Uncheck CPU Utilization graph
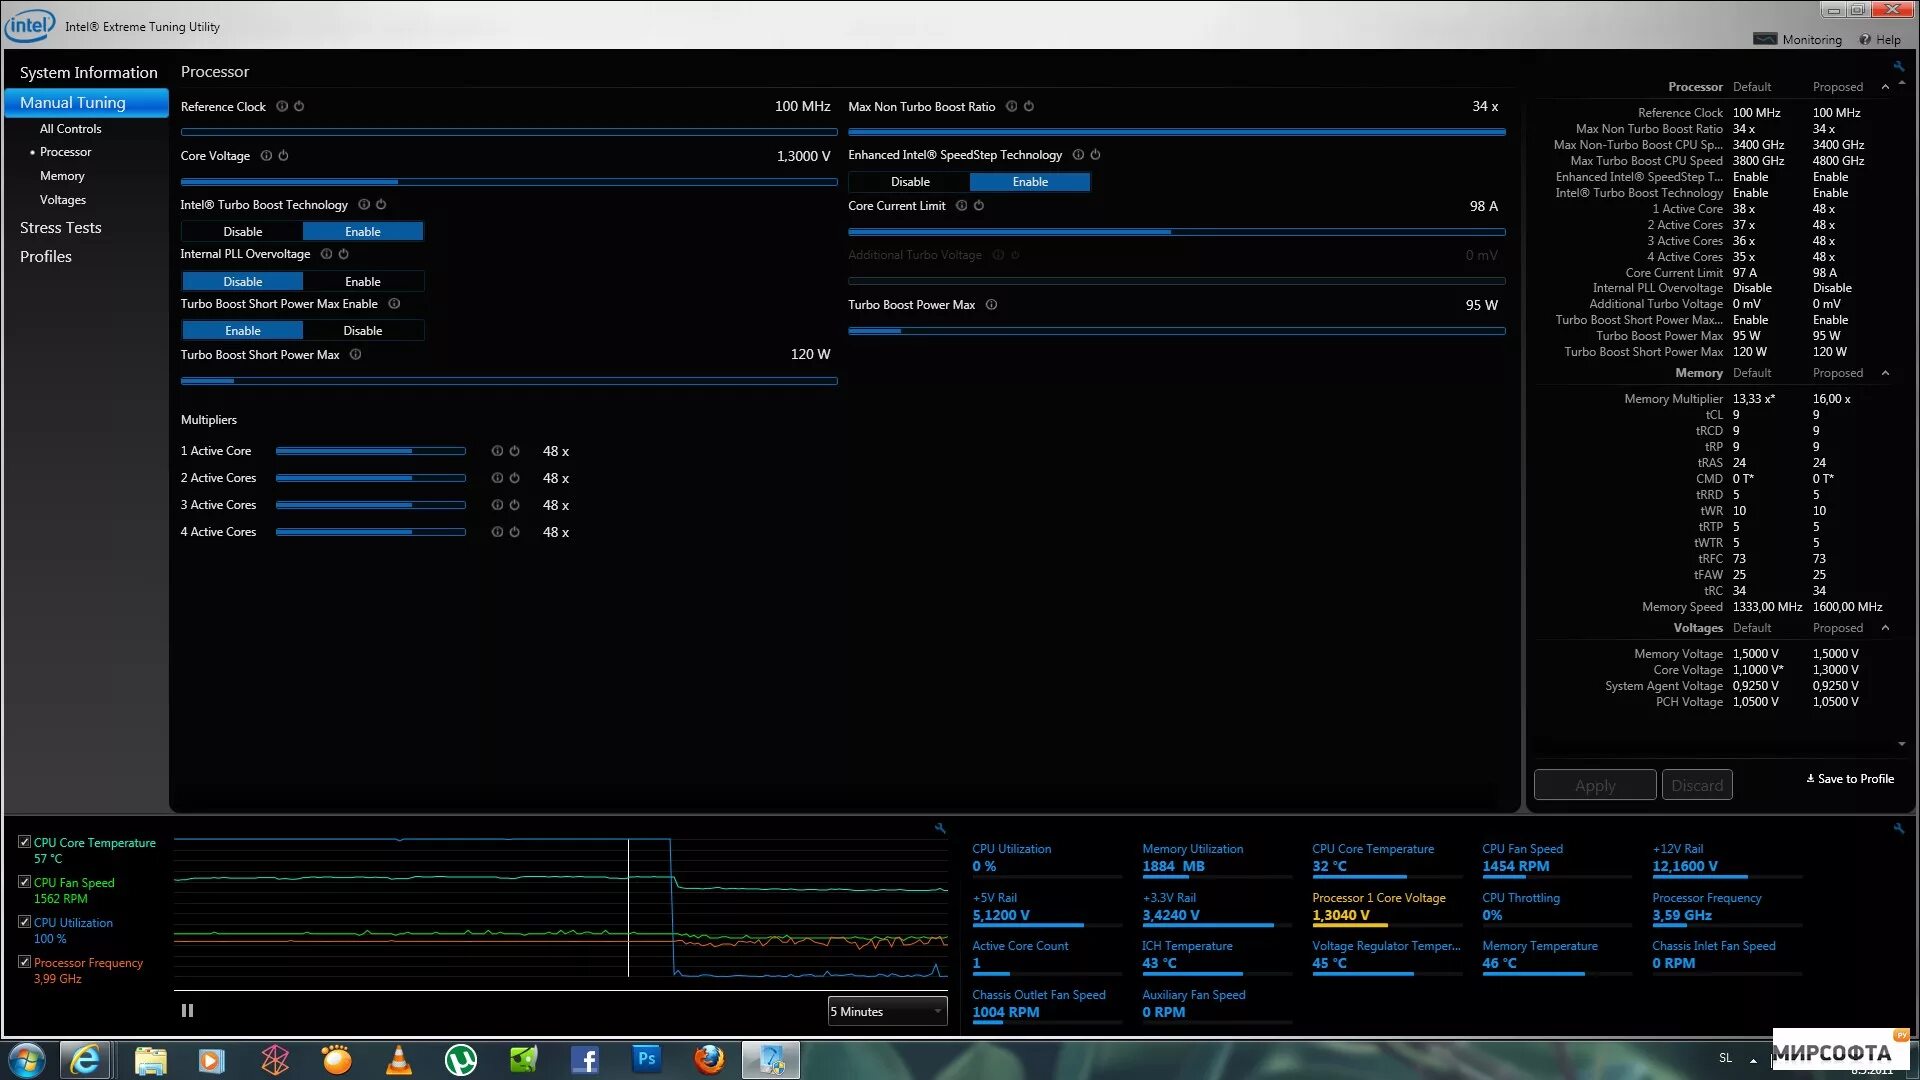The width and height of the screenshot is (1920, 1080). (x=25, y=922)
